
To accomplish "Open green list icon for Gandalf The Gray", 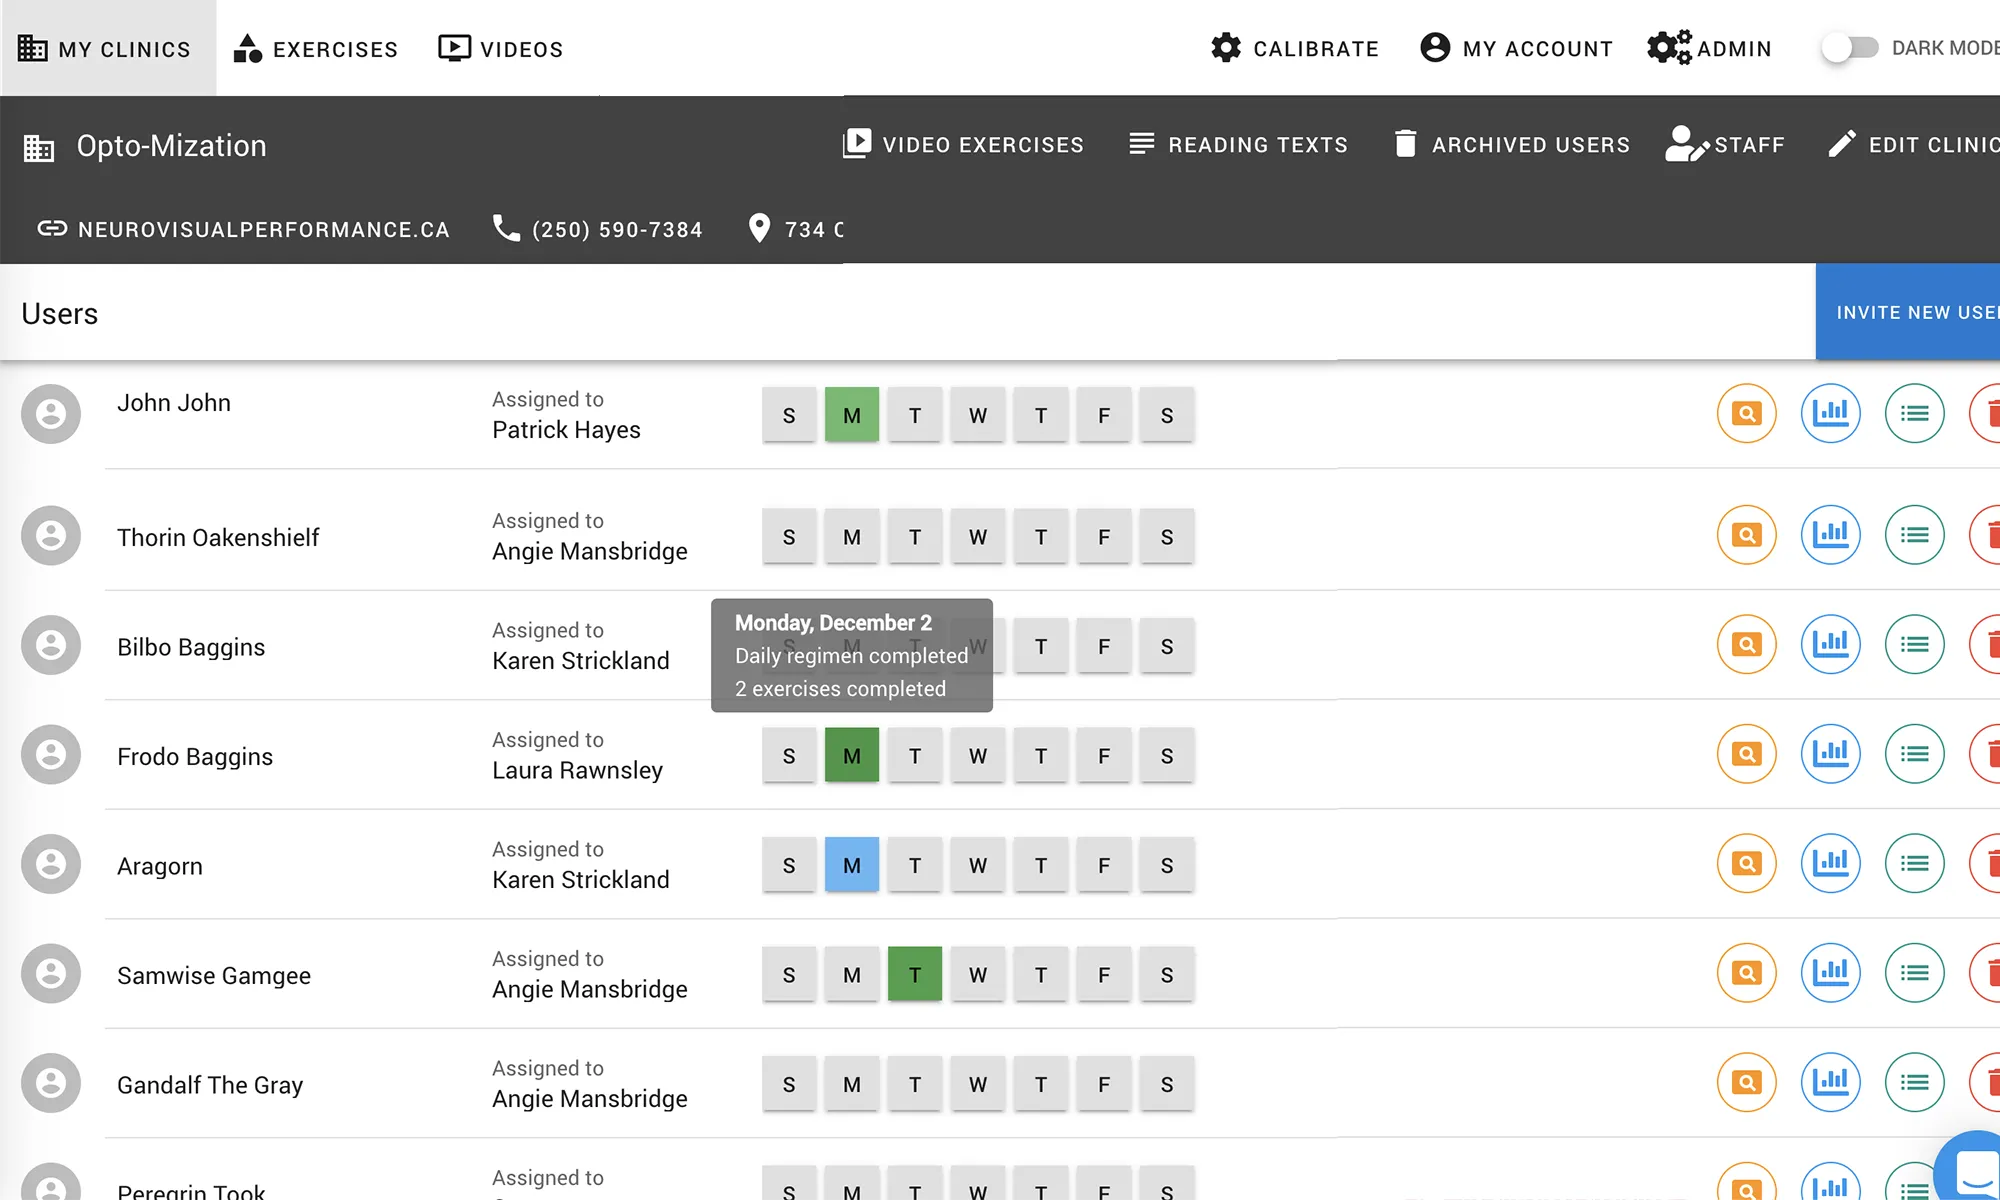I will (x=1914, y=1082).
